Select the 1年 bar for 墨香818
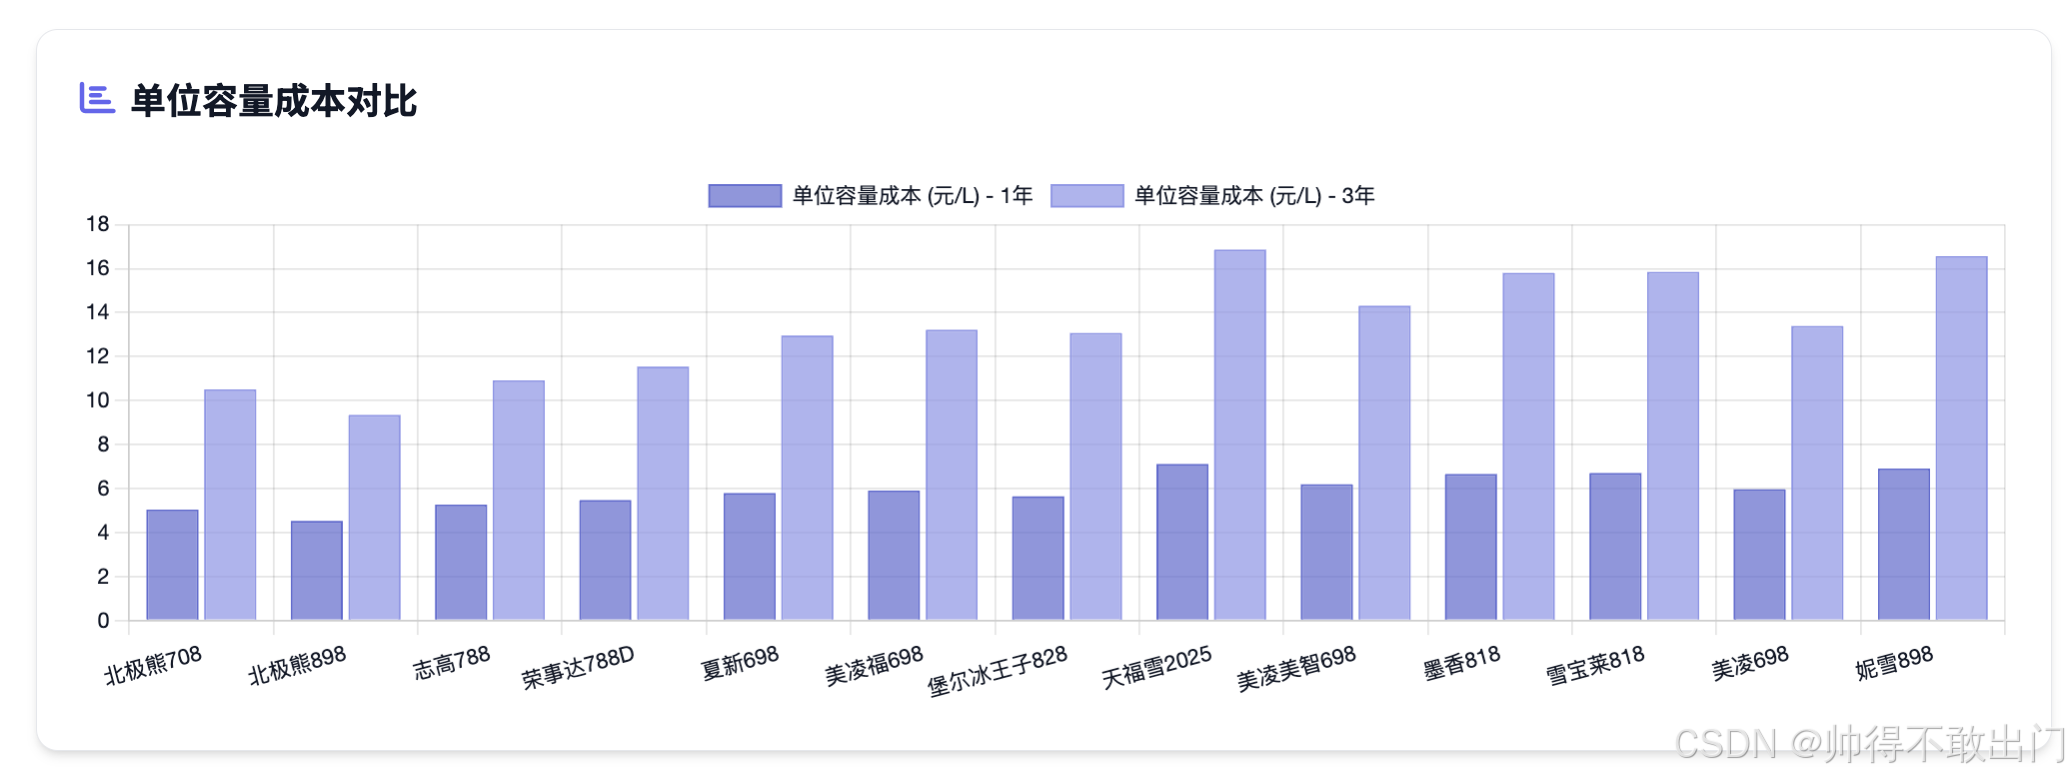Viewport: 2072px width, 778px height. [x=1471, y=547]
